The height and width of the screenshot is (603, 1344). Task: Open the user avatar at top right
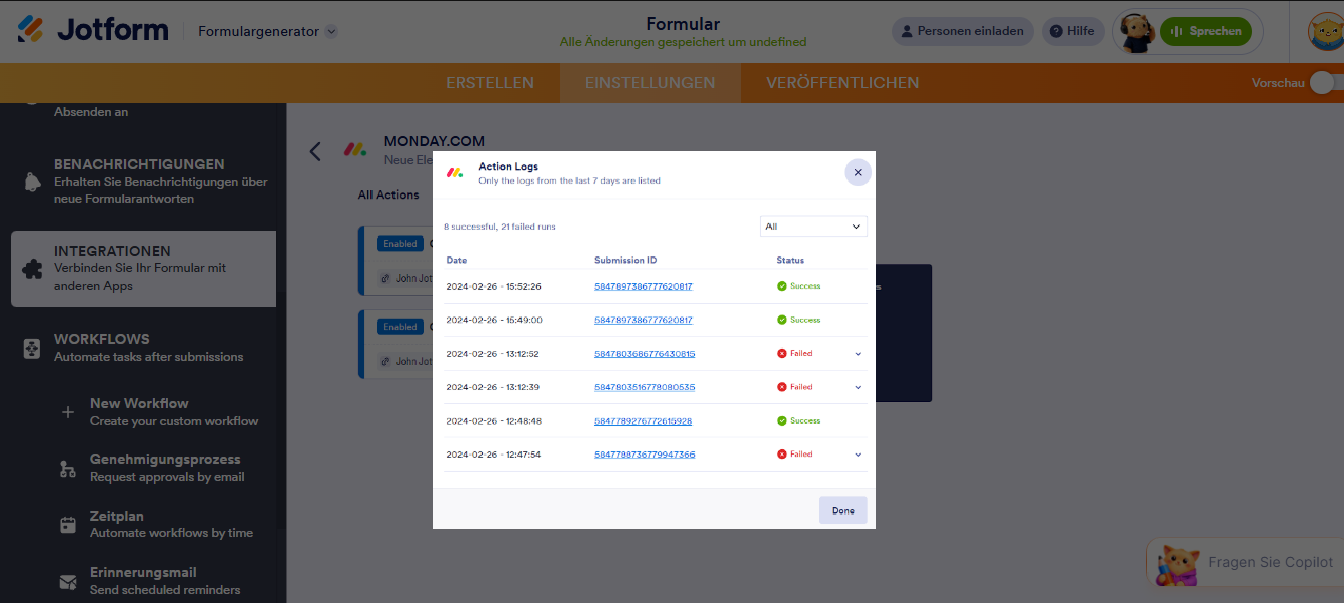[1325, 31]
